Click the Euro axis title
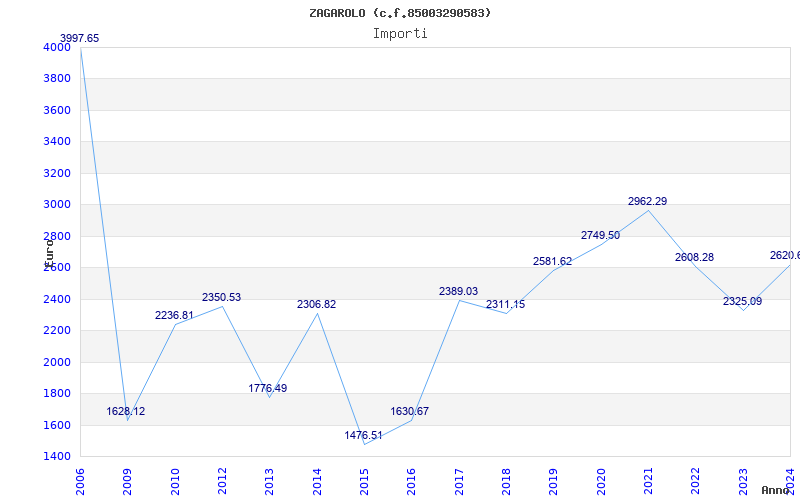Viewport: 800px width, 500px height. tap(49, 252)
